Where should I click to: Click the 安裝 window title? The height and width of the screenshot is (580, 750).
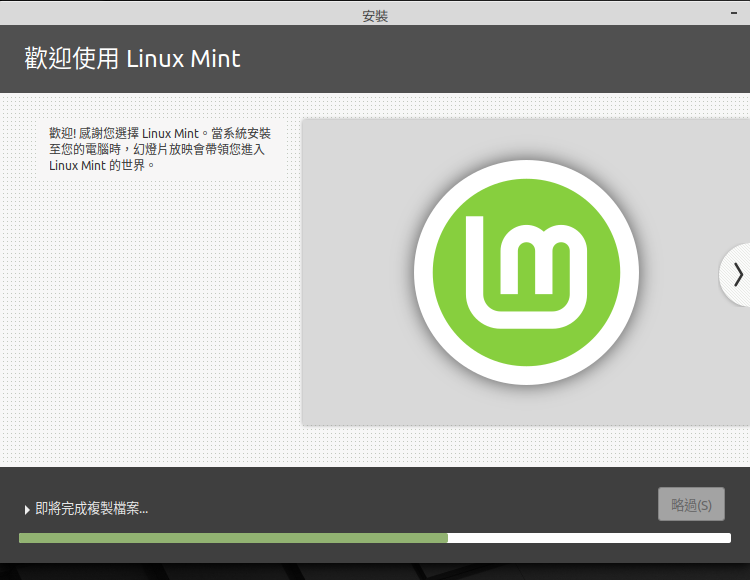point(375,16)
